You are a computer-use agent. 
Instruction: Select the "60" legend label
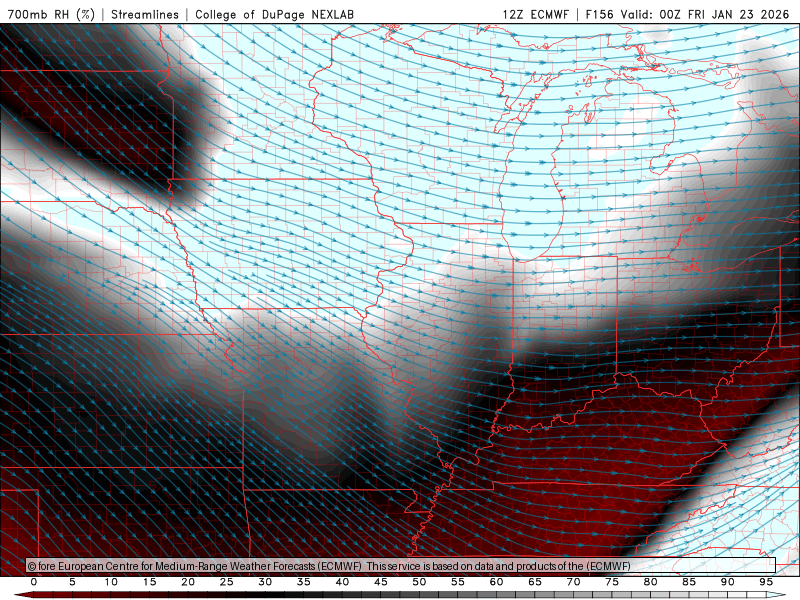[496, 582]
